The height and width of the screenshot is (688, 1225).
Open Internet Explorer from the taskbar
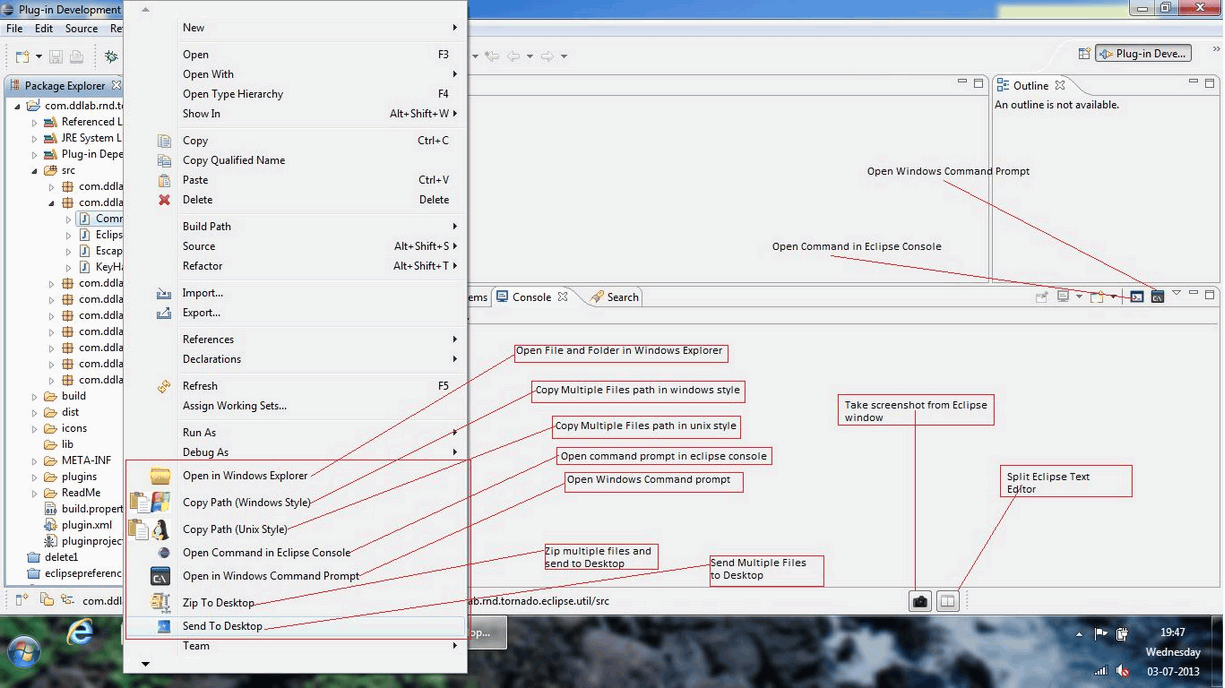tap(80, 633)
